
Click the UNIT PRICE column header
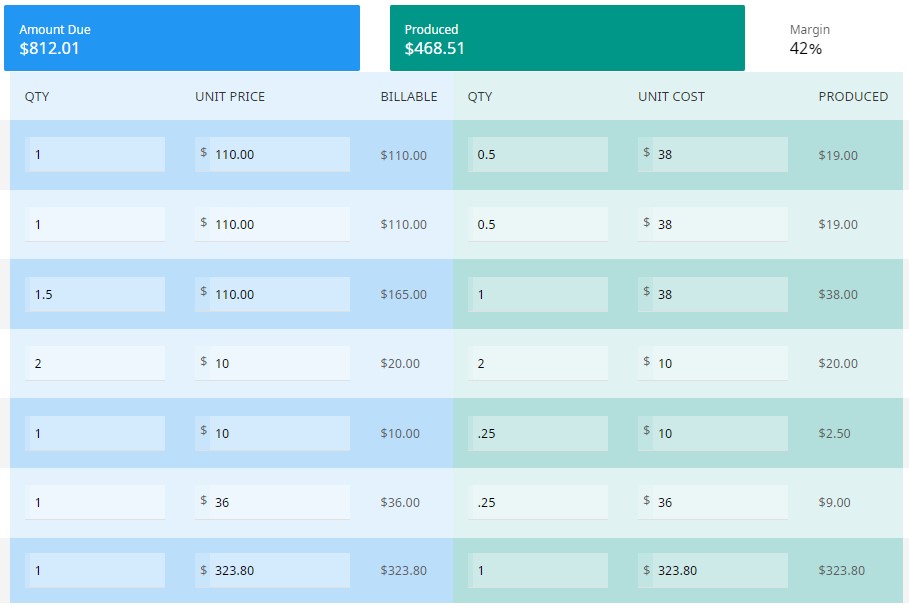(x=230, y=97)
